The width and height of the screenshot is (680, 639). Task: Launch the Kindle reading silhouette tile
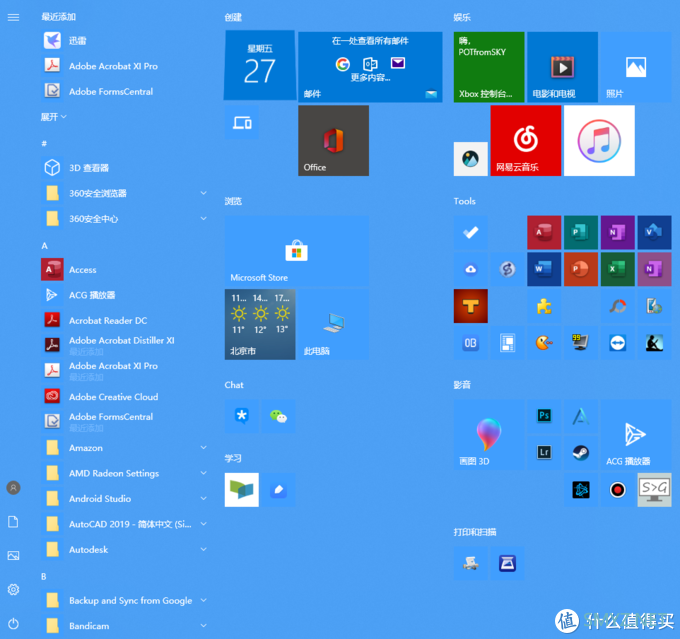(654, 343)
